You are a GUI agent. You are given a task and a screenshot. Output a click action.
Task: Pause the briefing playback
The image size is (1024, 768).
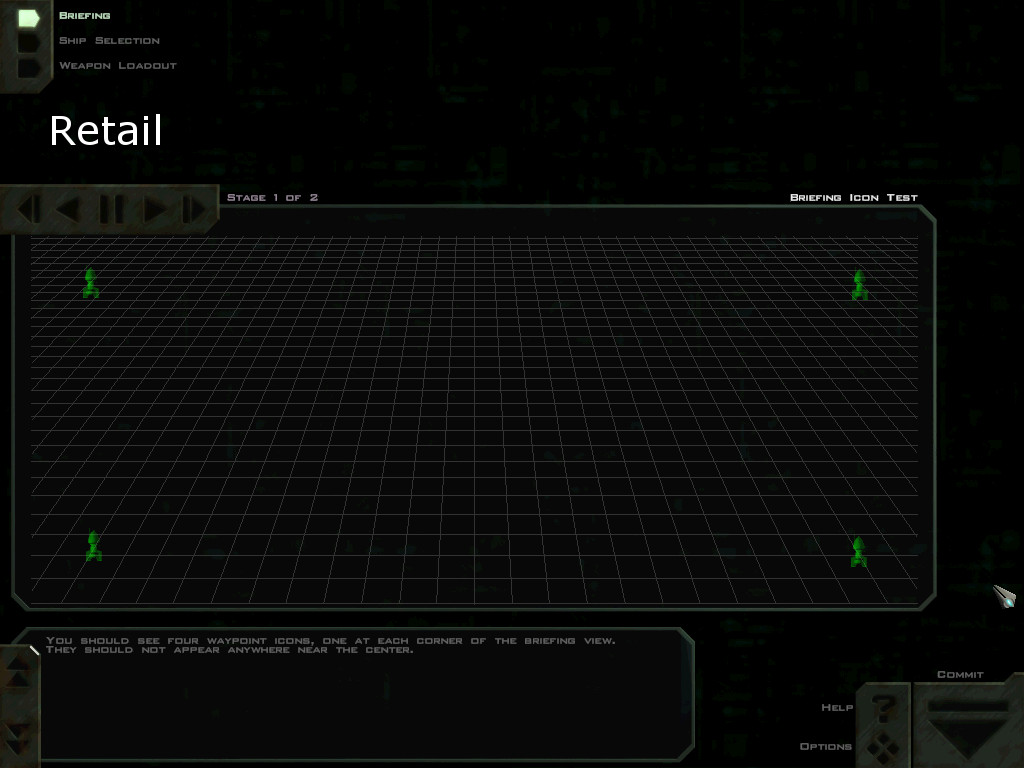click(111, 209)
